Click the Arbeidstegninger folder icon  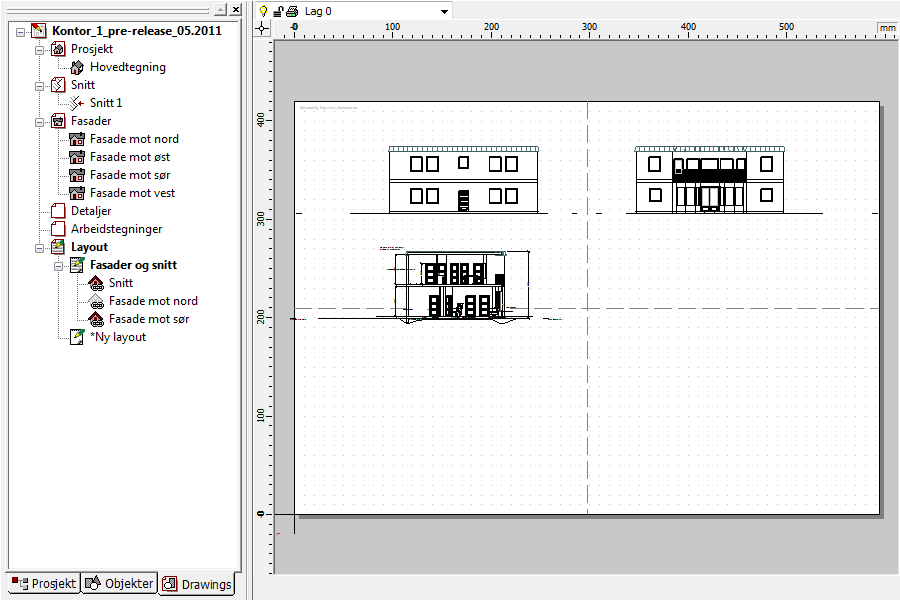click(x=58, y=229)
